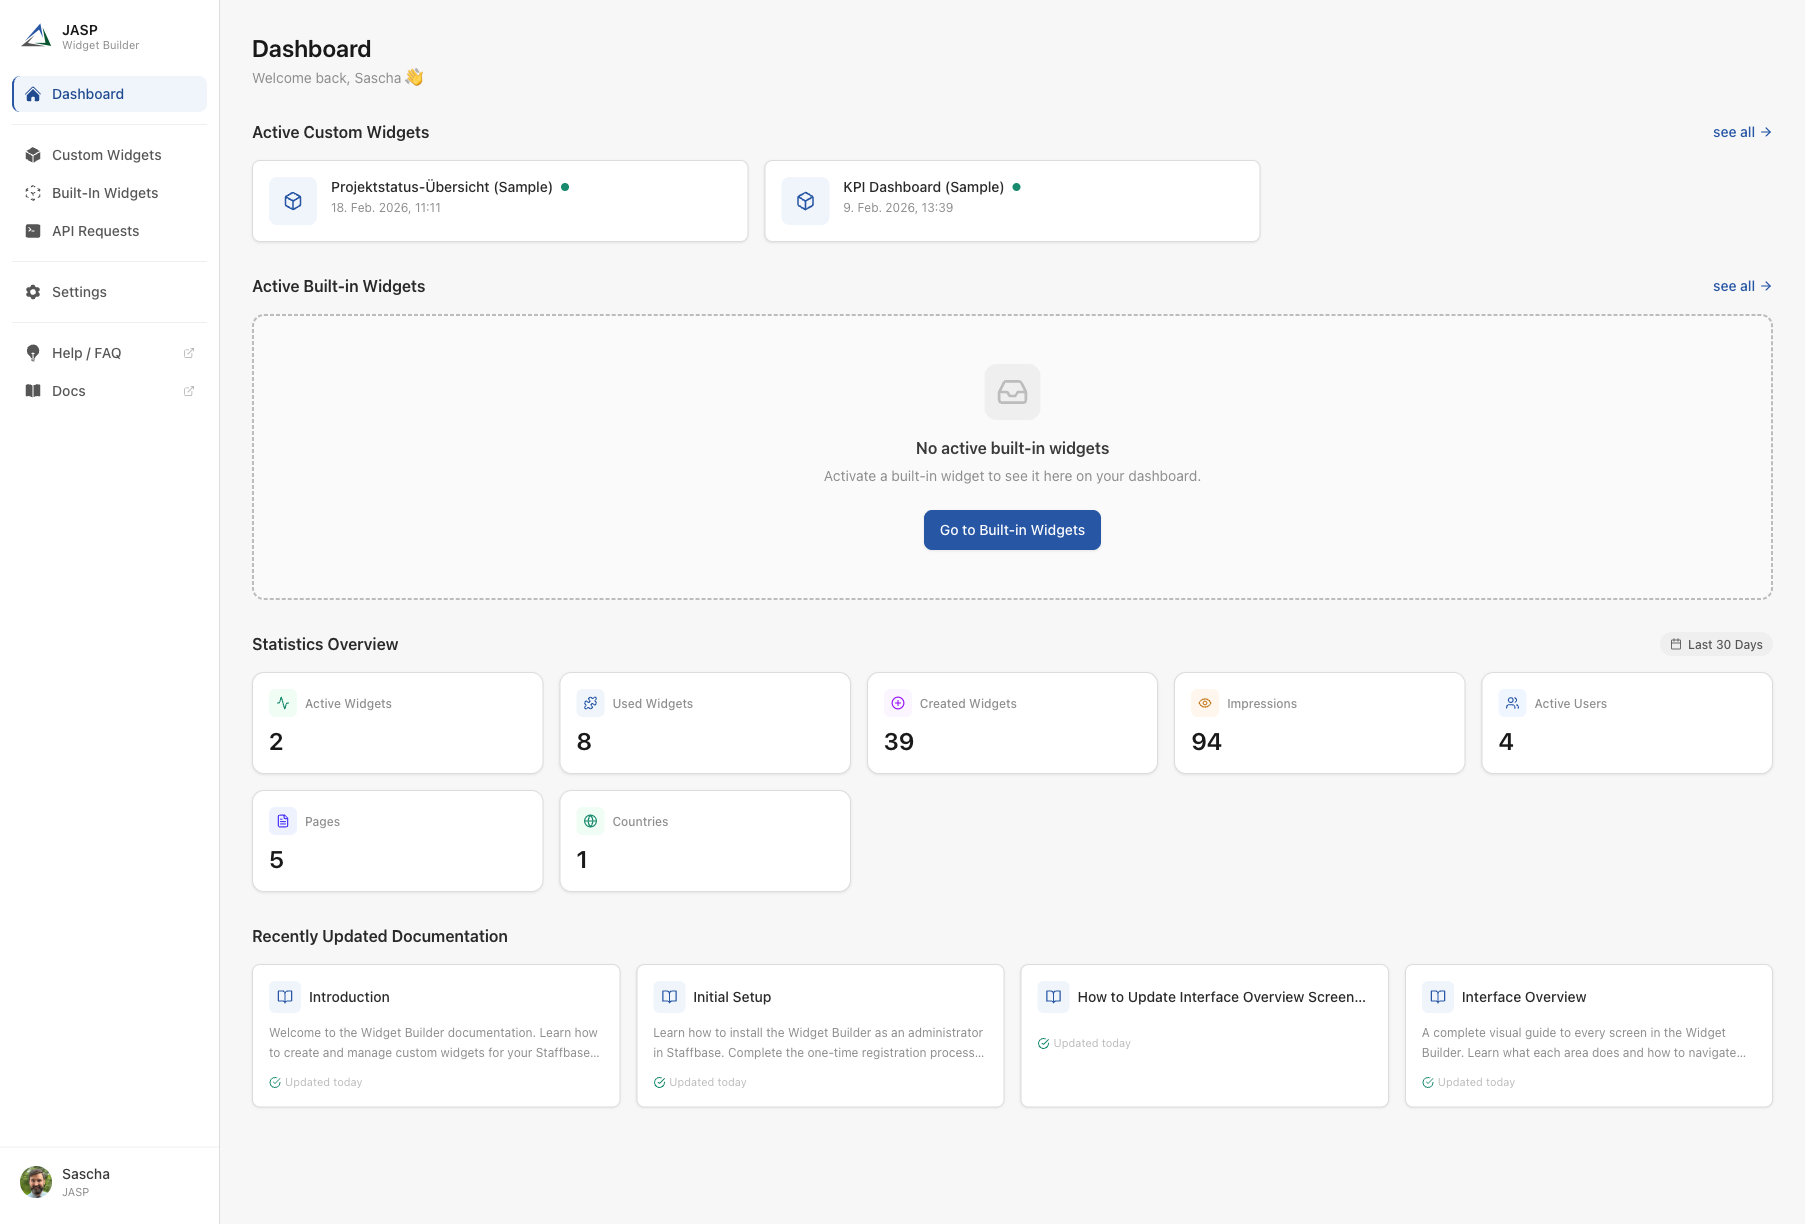Viewport: 1805px width, 1224px height.
Task: Click the KPI Dashboard cube icon
Action: pyautogui.click(x=805, y=201)
